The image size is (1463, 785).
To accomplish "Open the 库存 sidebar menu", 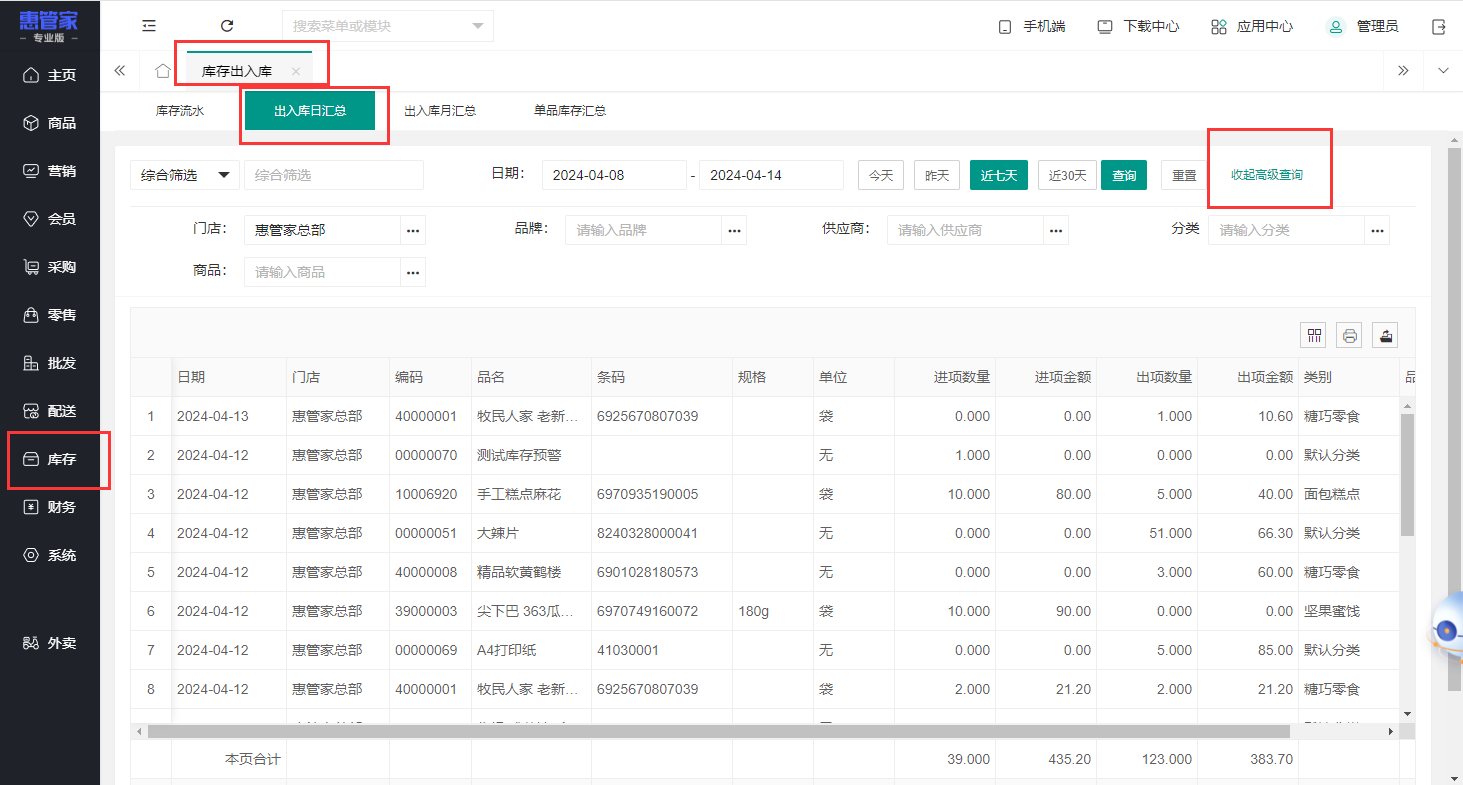I will [50, 459].
